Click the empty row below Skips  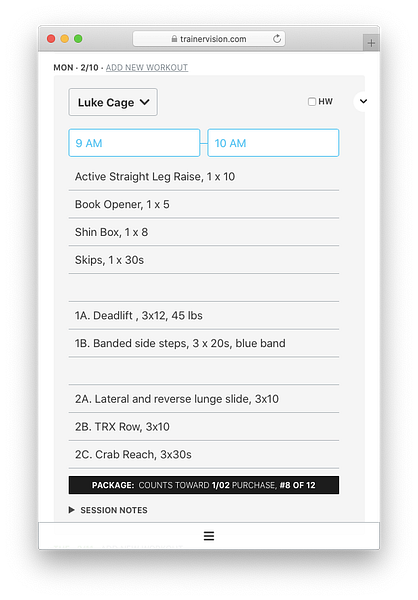(204, 288)
